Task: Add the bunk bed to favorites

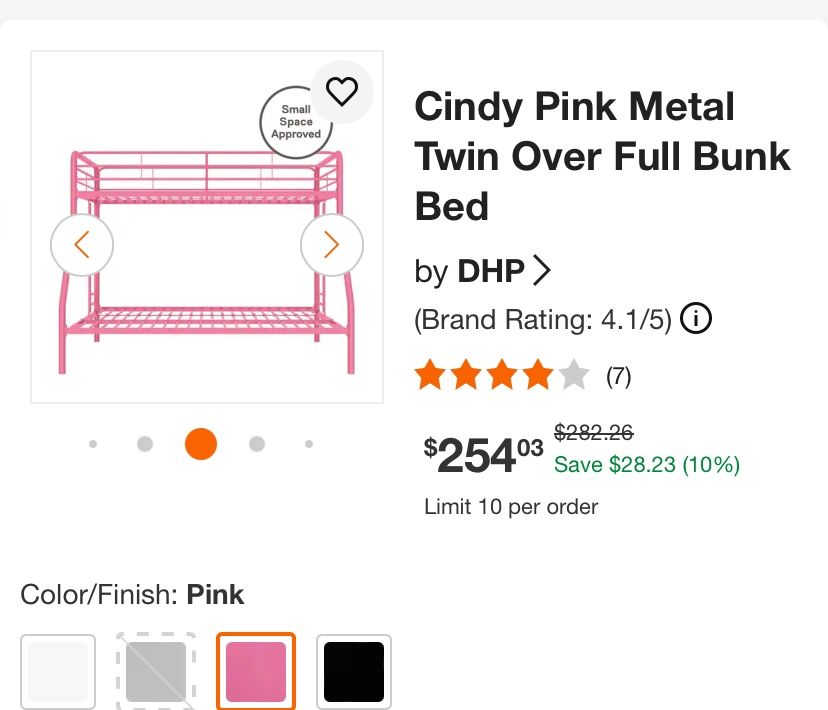Action: click(343, 90)
